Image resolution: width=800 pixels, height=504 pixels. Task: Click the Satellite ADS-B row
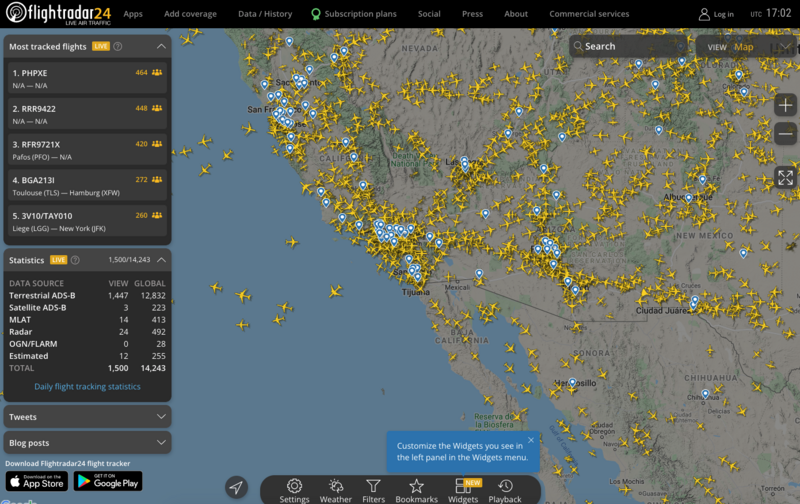pyautogui.click(x=87, y=308)
